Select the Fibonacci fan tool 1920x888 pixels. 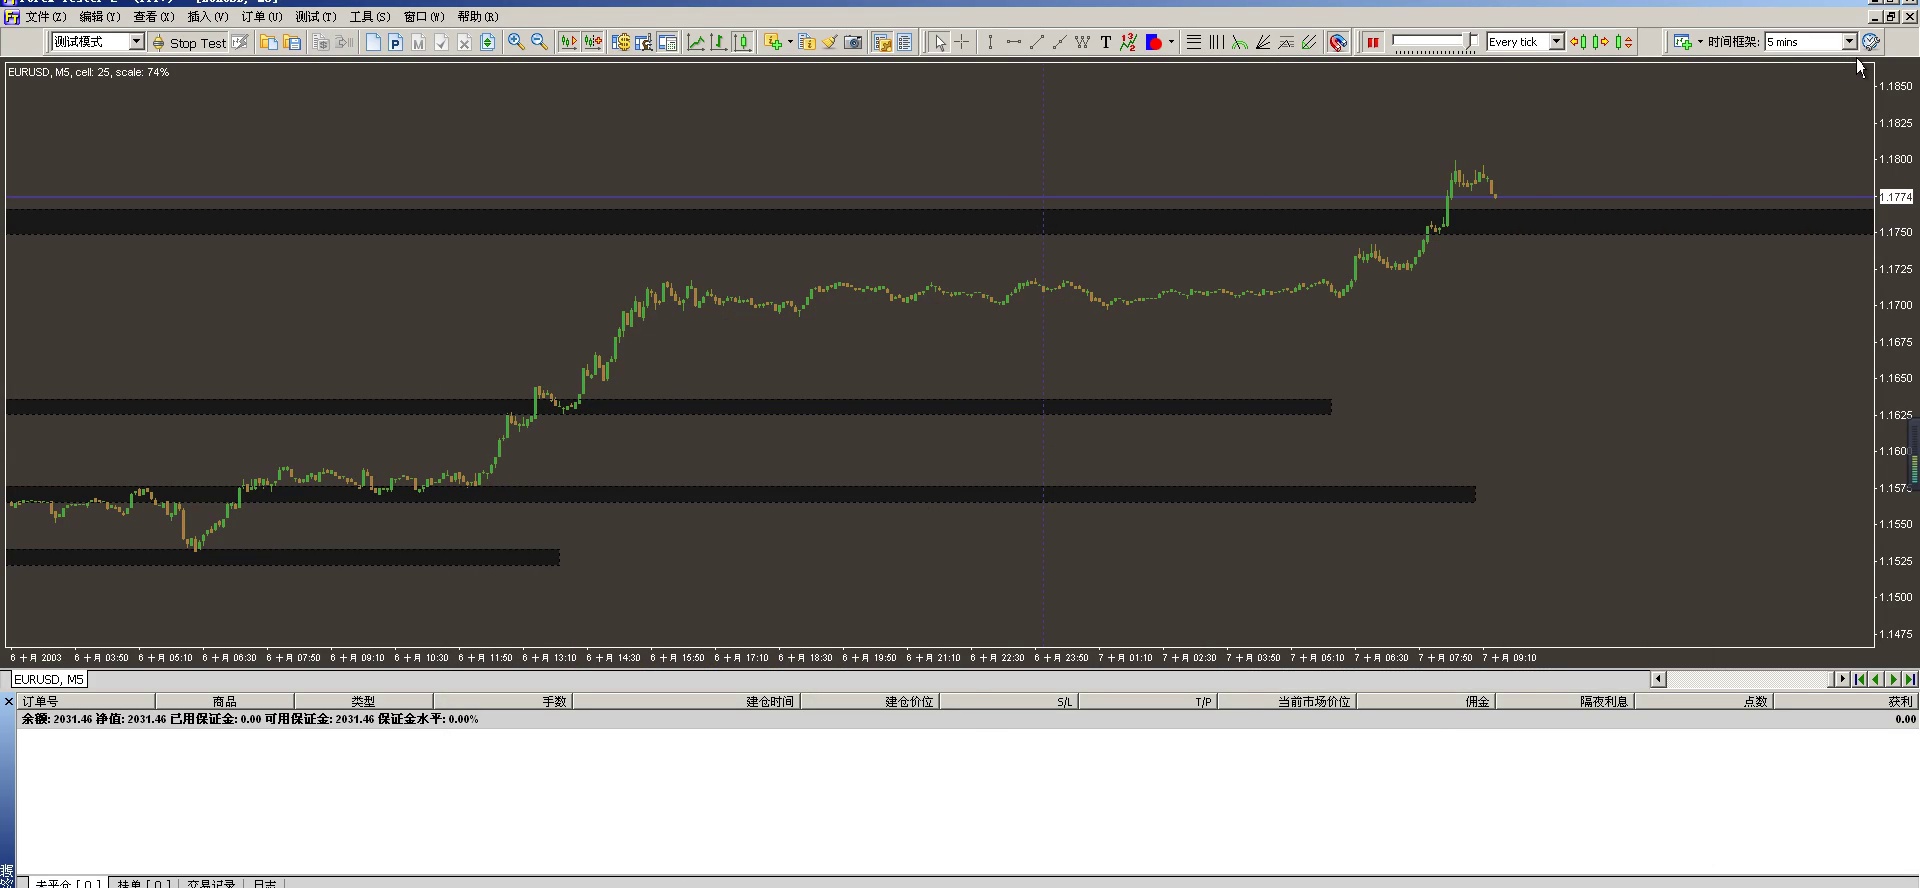(1263, 42)
